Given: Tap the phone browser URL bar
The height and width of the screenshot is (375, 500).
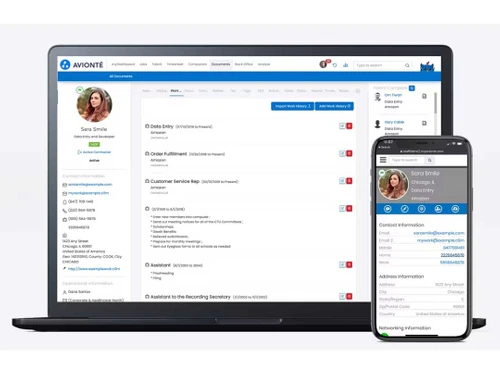Looking at the screenshot, I should (x=422, y=151).
